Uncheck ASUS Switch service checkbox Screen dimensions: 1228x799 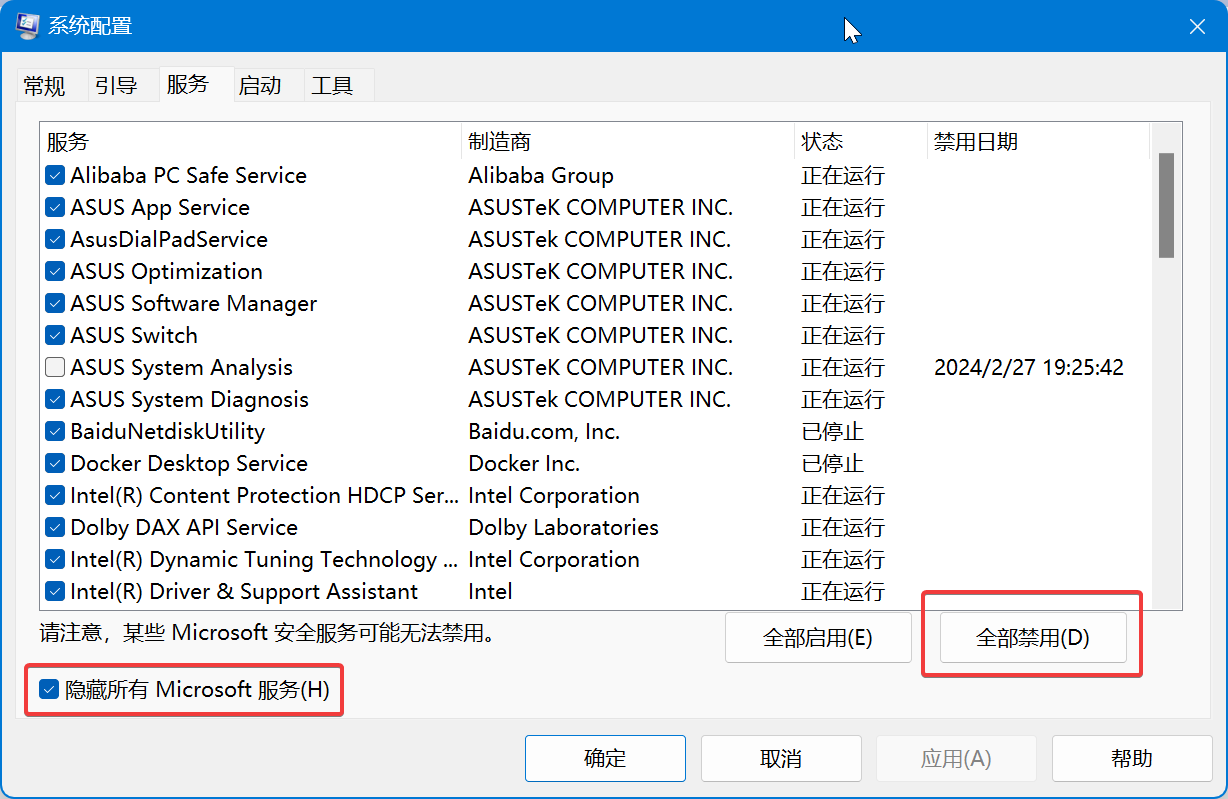pyautogui.click(x=55, y=336)
